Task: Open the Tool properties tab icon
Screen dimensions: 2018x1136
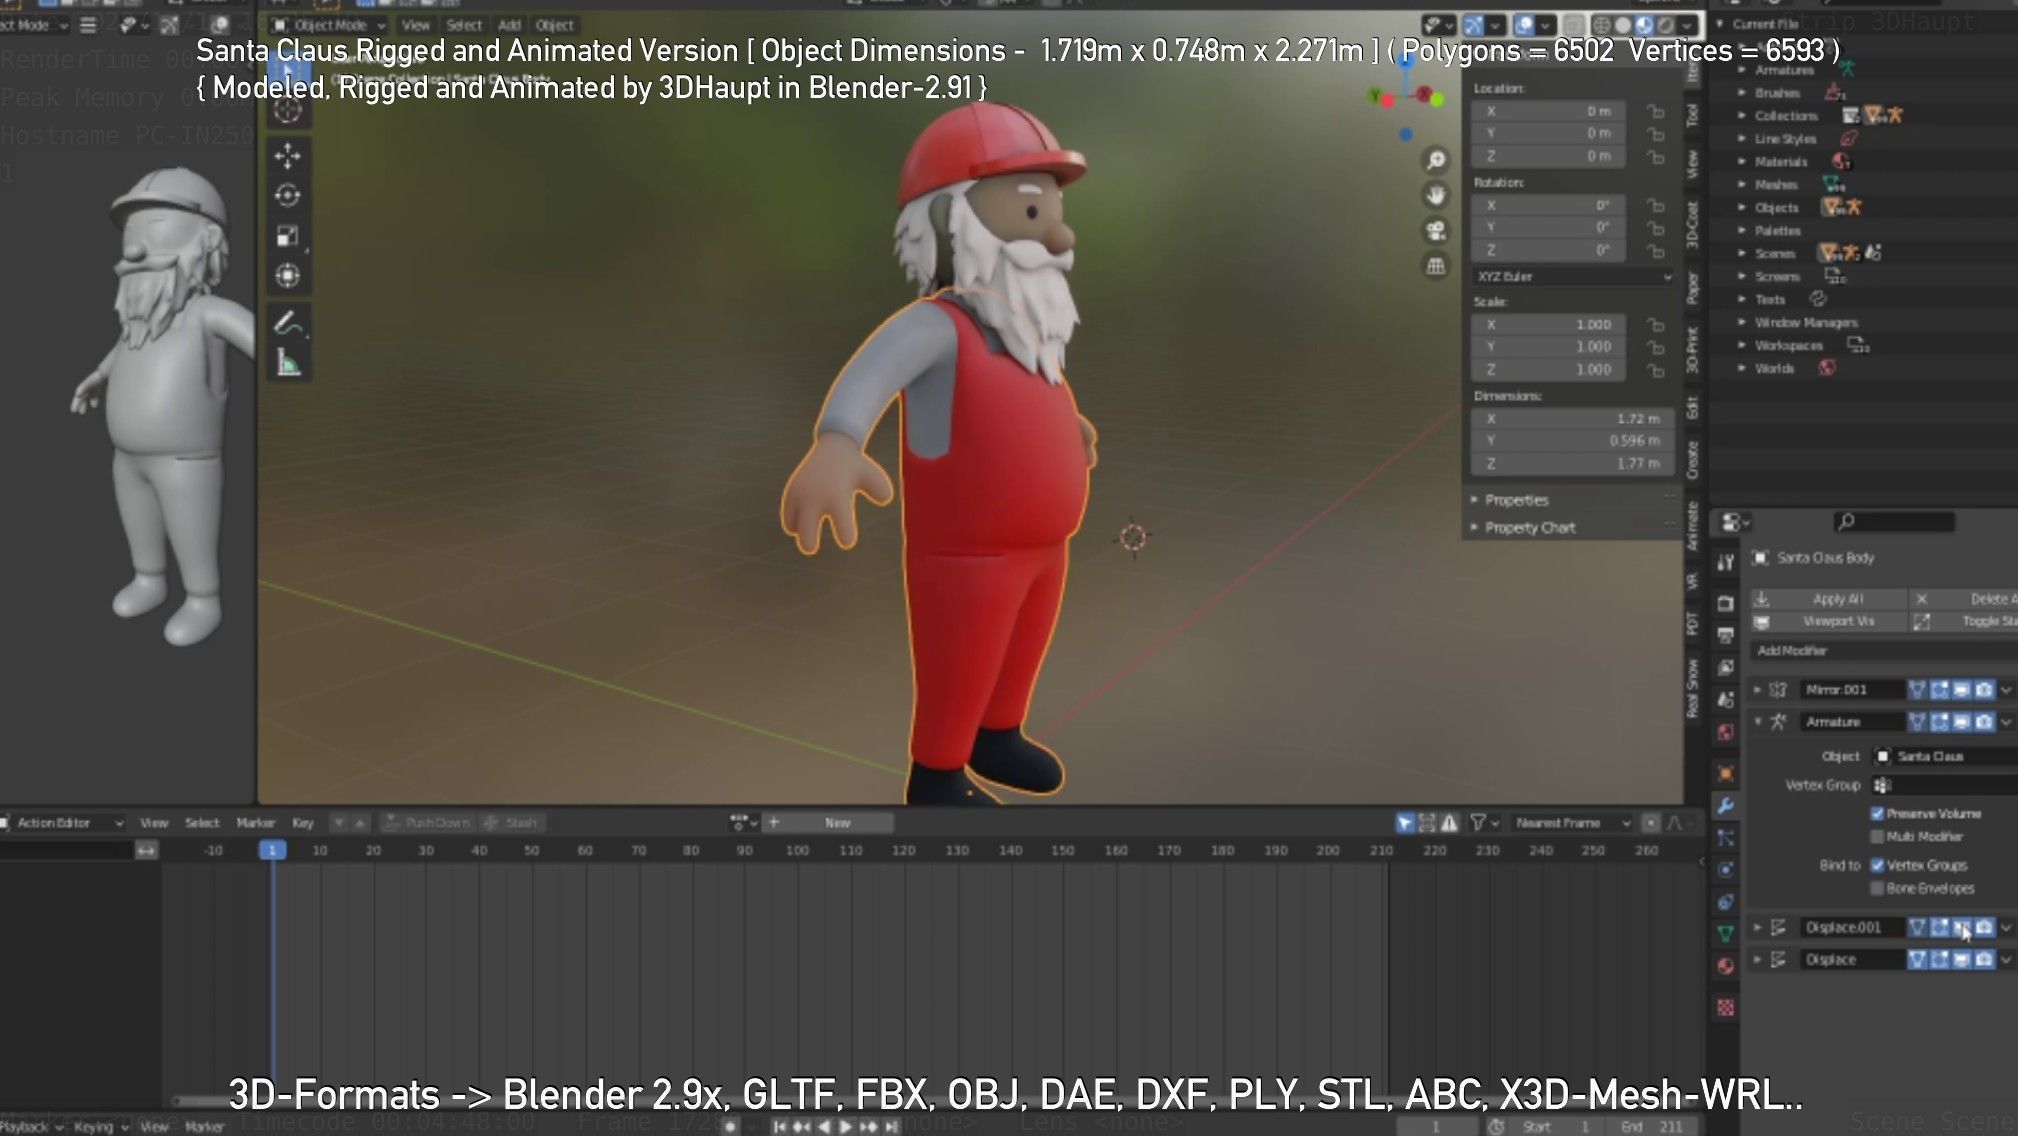Action: (1726, 562)
